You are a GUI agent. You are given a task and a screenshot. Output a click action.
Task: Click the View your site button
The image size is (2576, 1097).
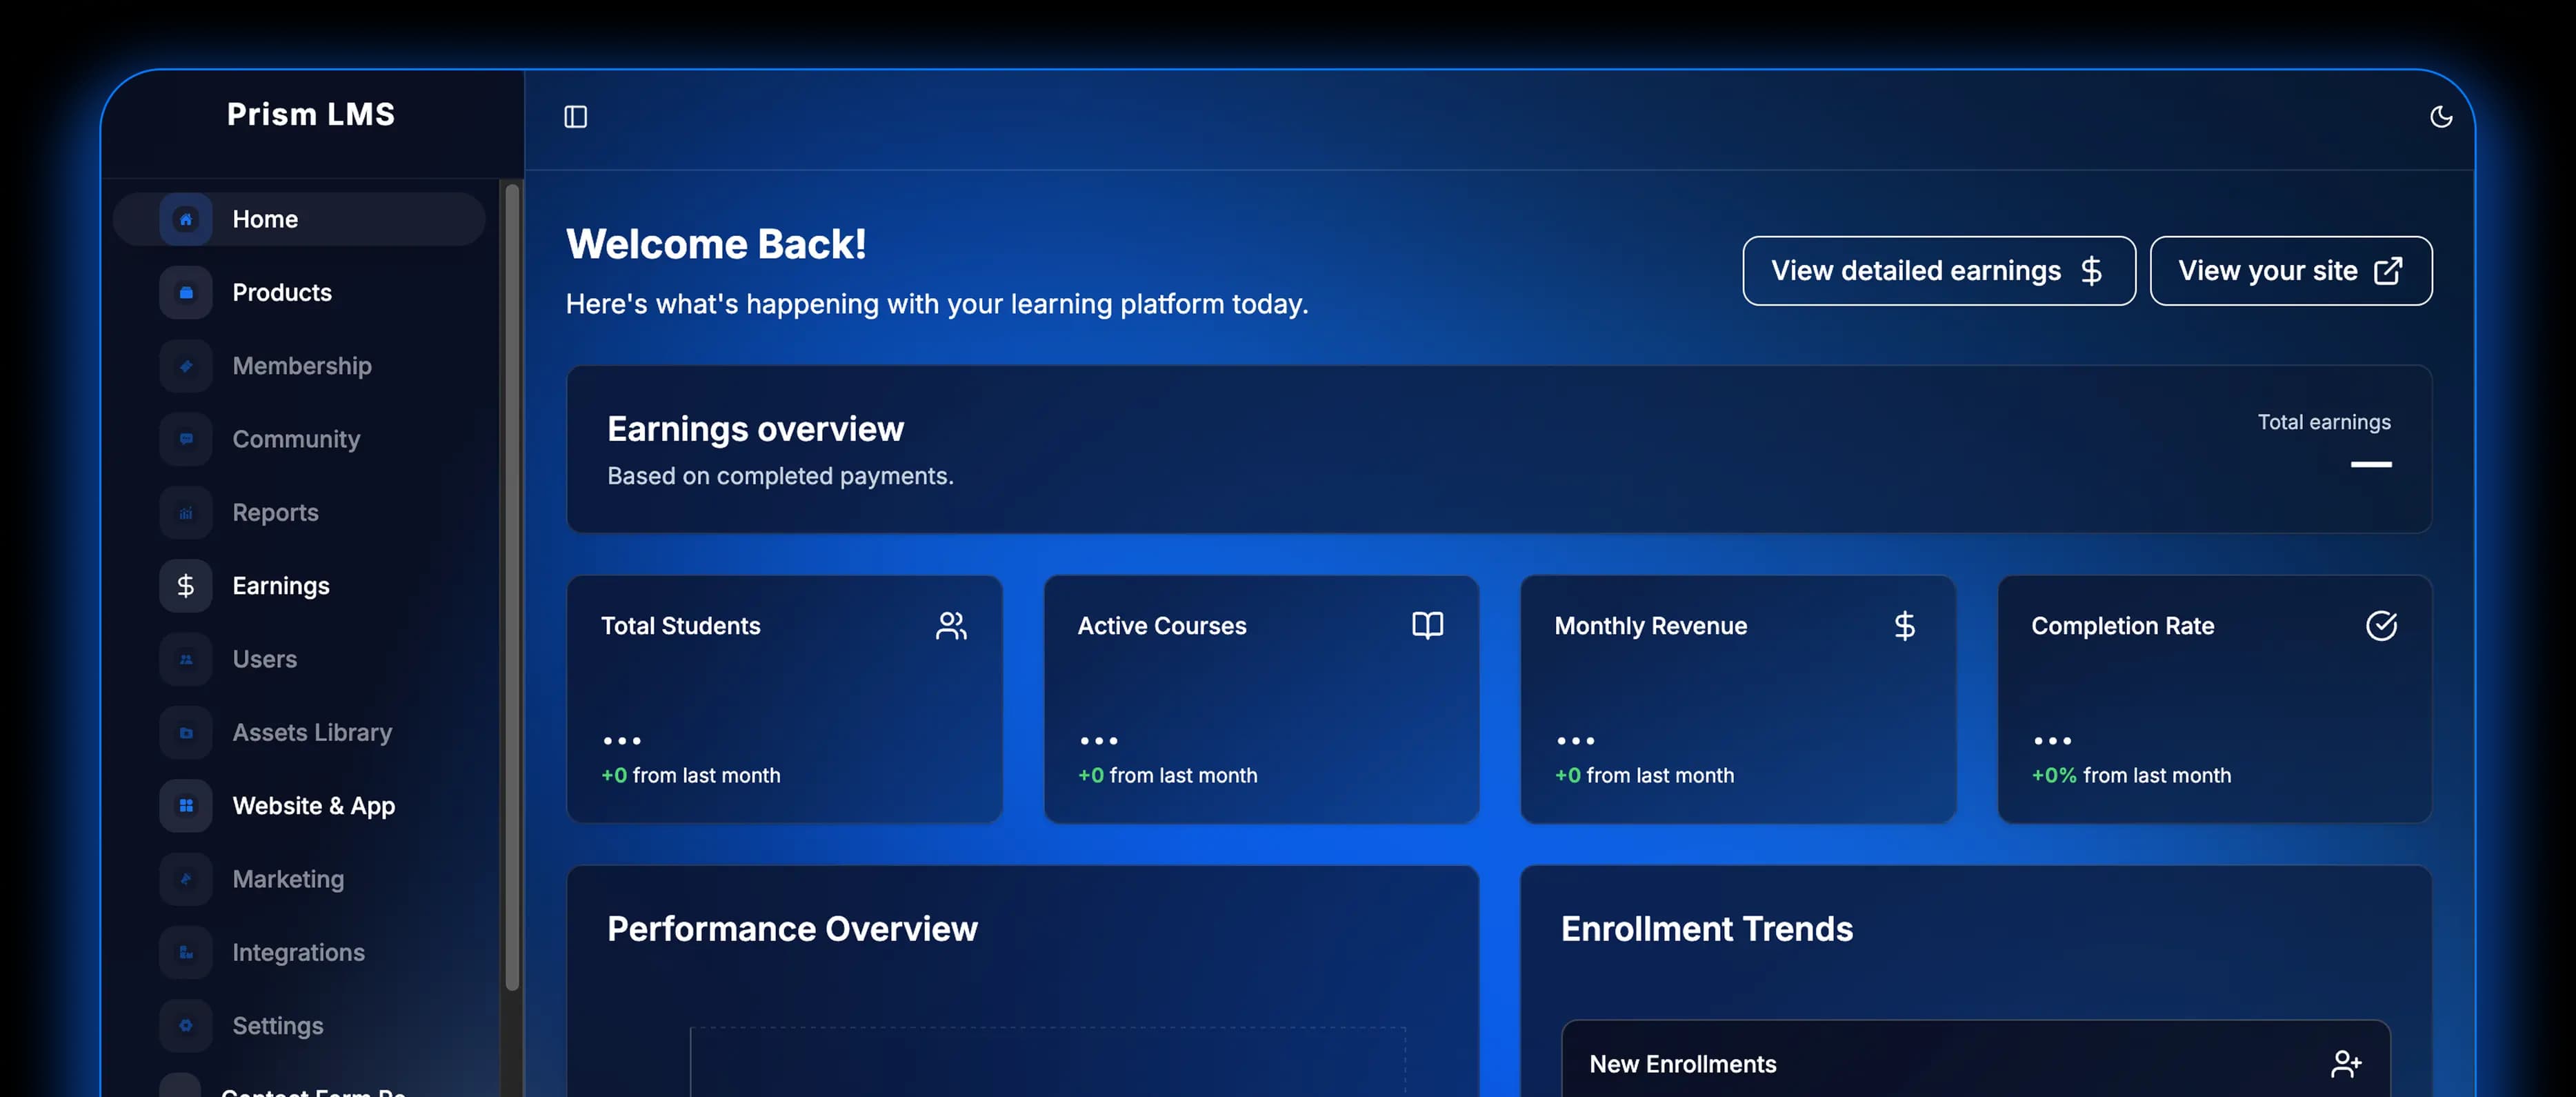click(2290, 271)
